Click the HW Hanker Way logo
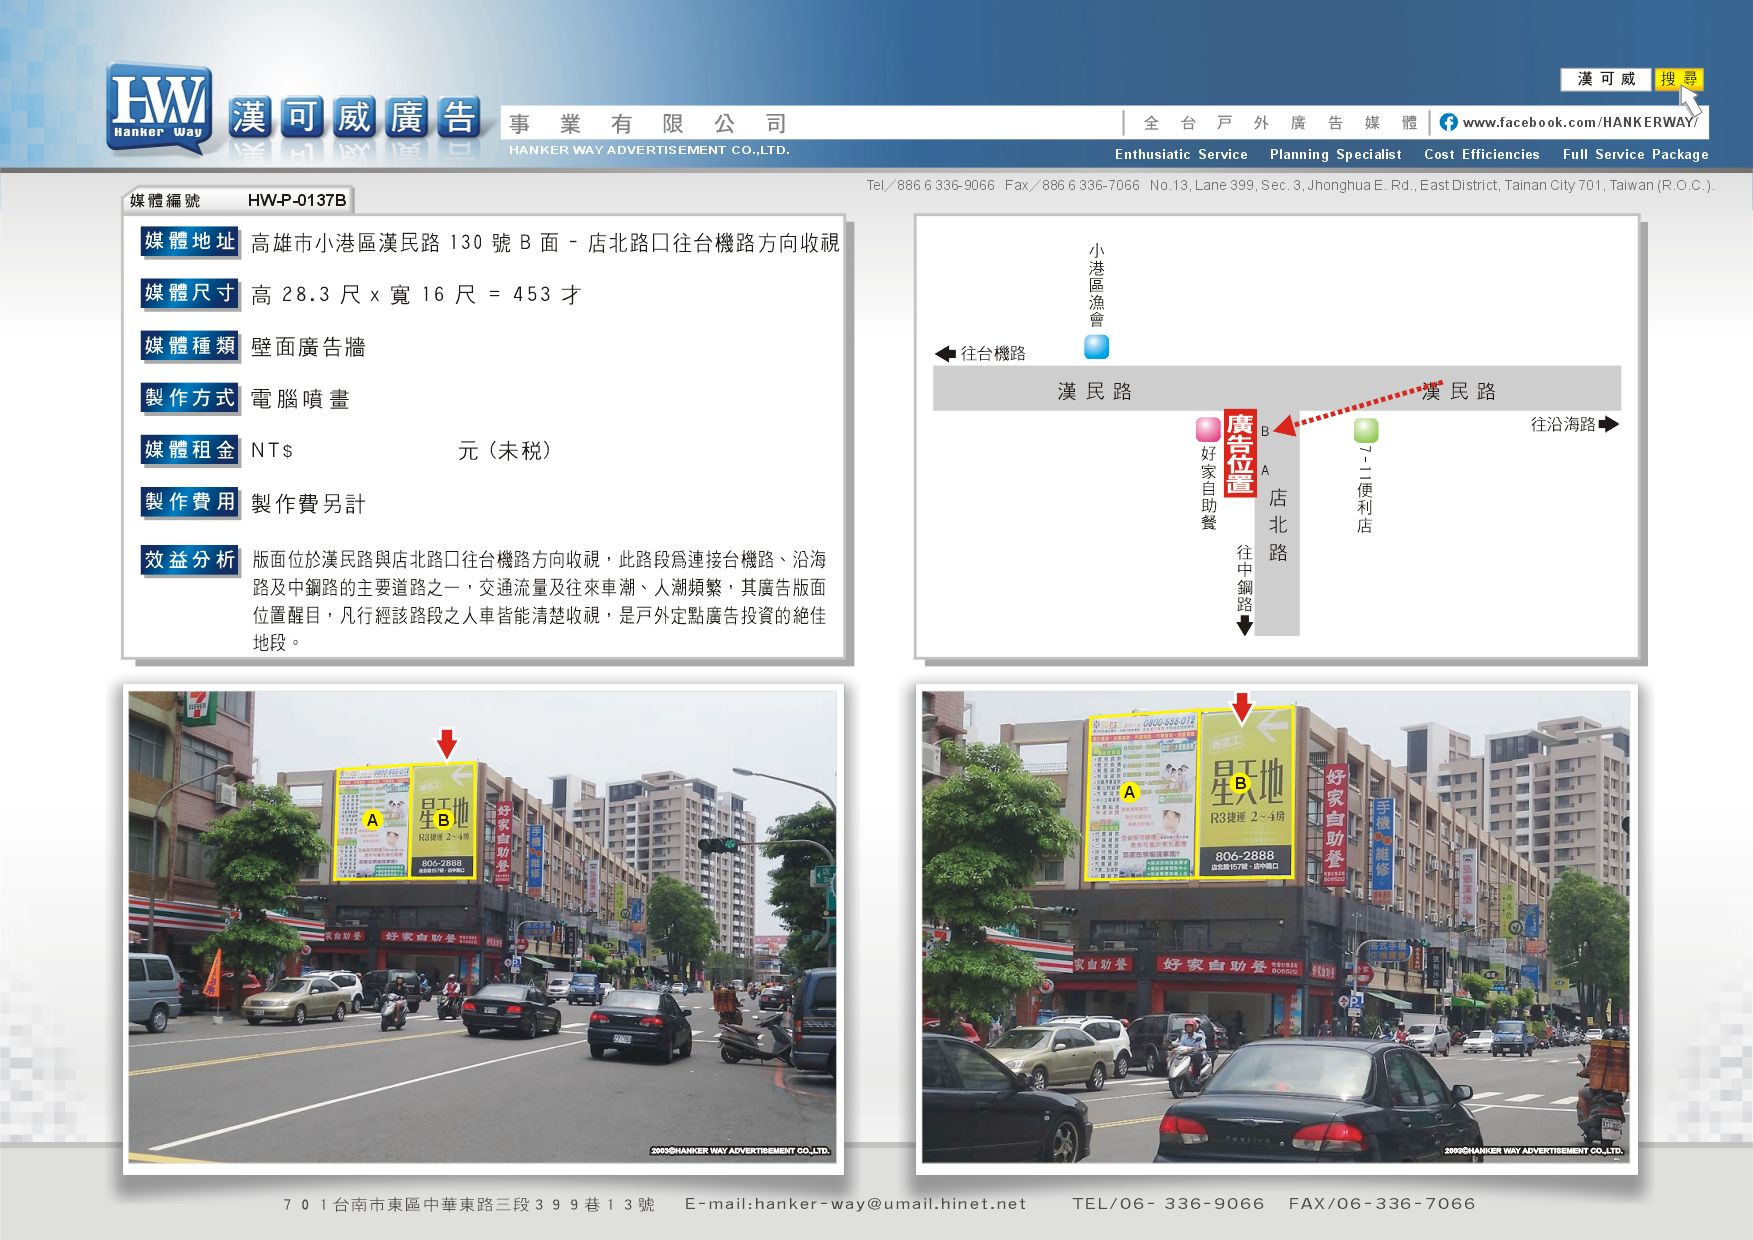This screenshot has width=1753, height=1240. point(159,108)
